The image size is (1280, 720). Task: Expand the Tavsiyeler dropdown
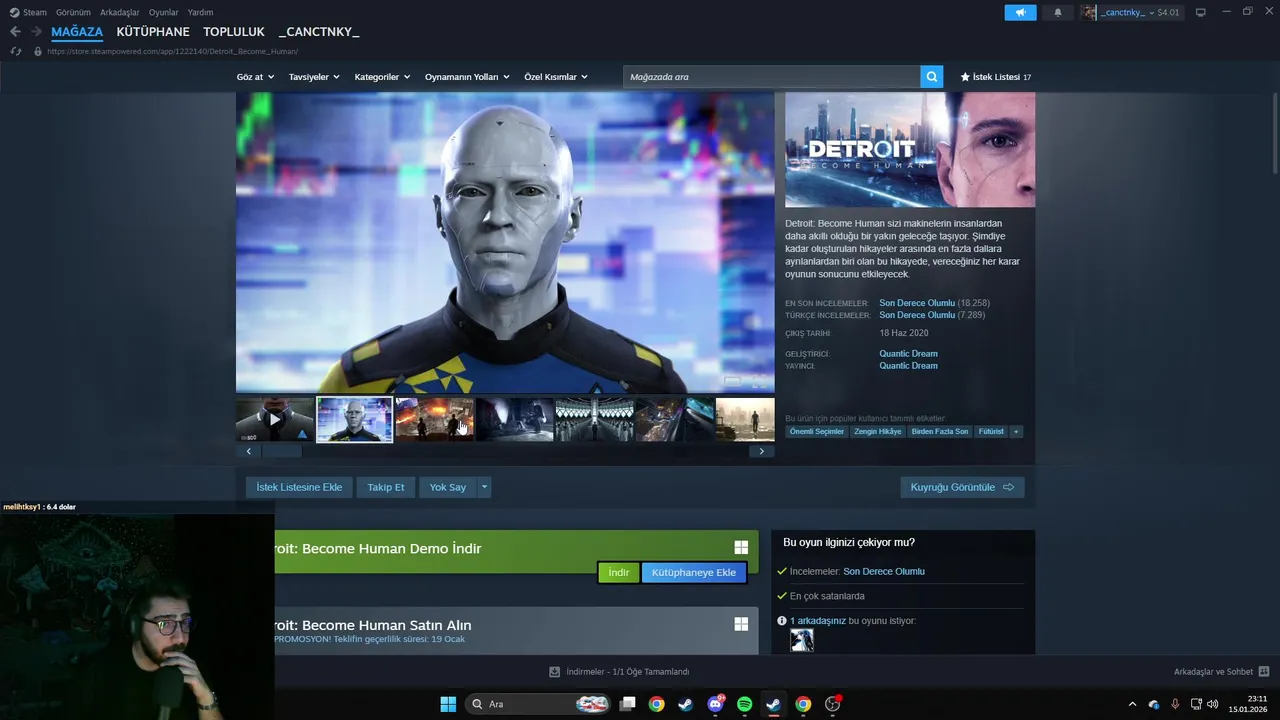pos(314,77)
